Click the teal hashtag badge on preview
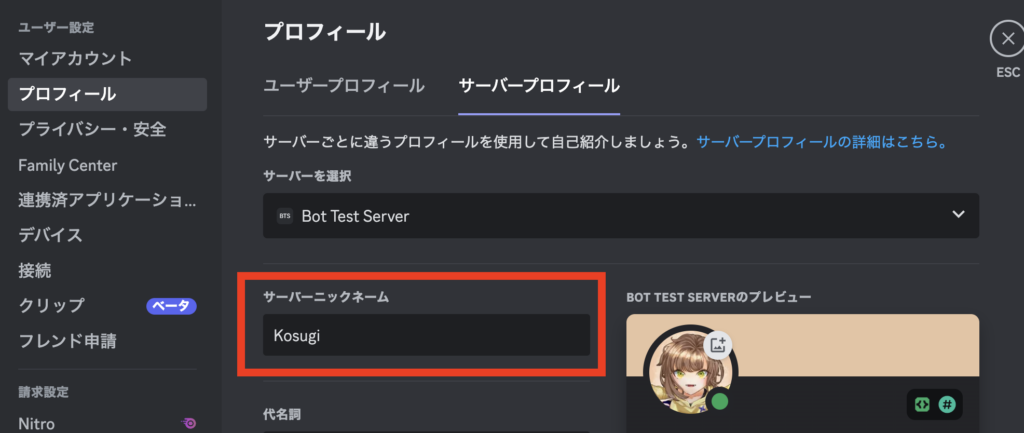The height and width of the screenshot is (433, 1024). (946, 404)
